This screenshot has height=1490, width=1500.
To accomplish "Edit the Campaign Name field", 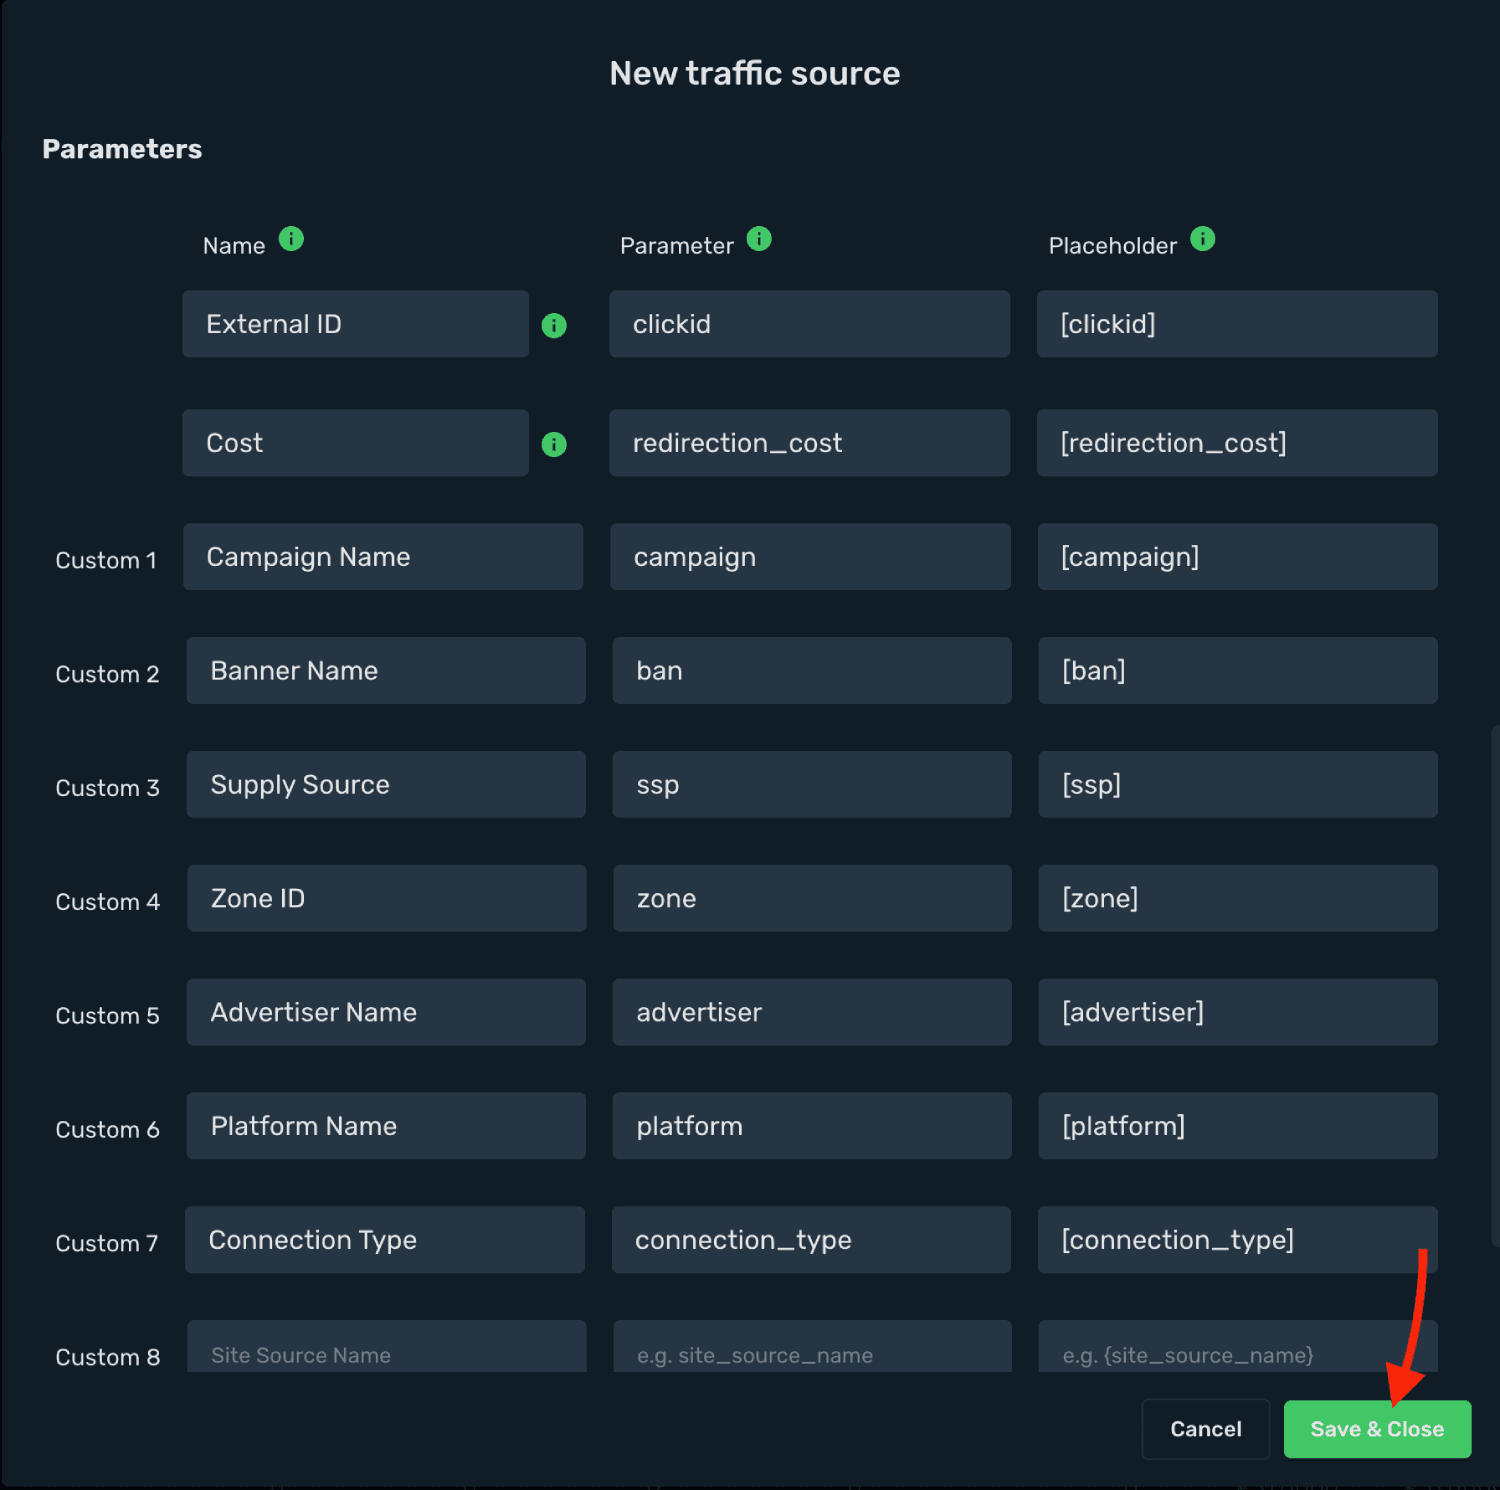I will pyautogui.click(x=383, y=557).
